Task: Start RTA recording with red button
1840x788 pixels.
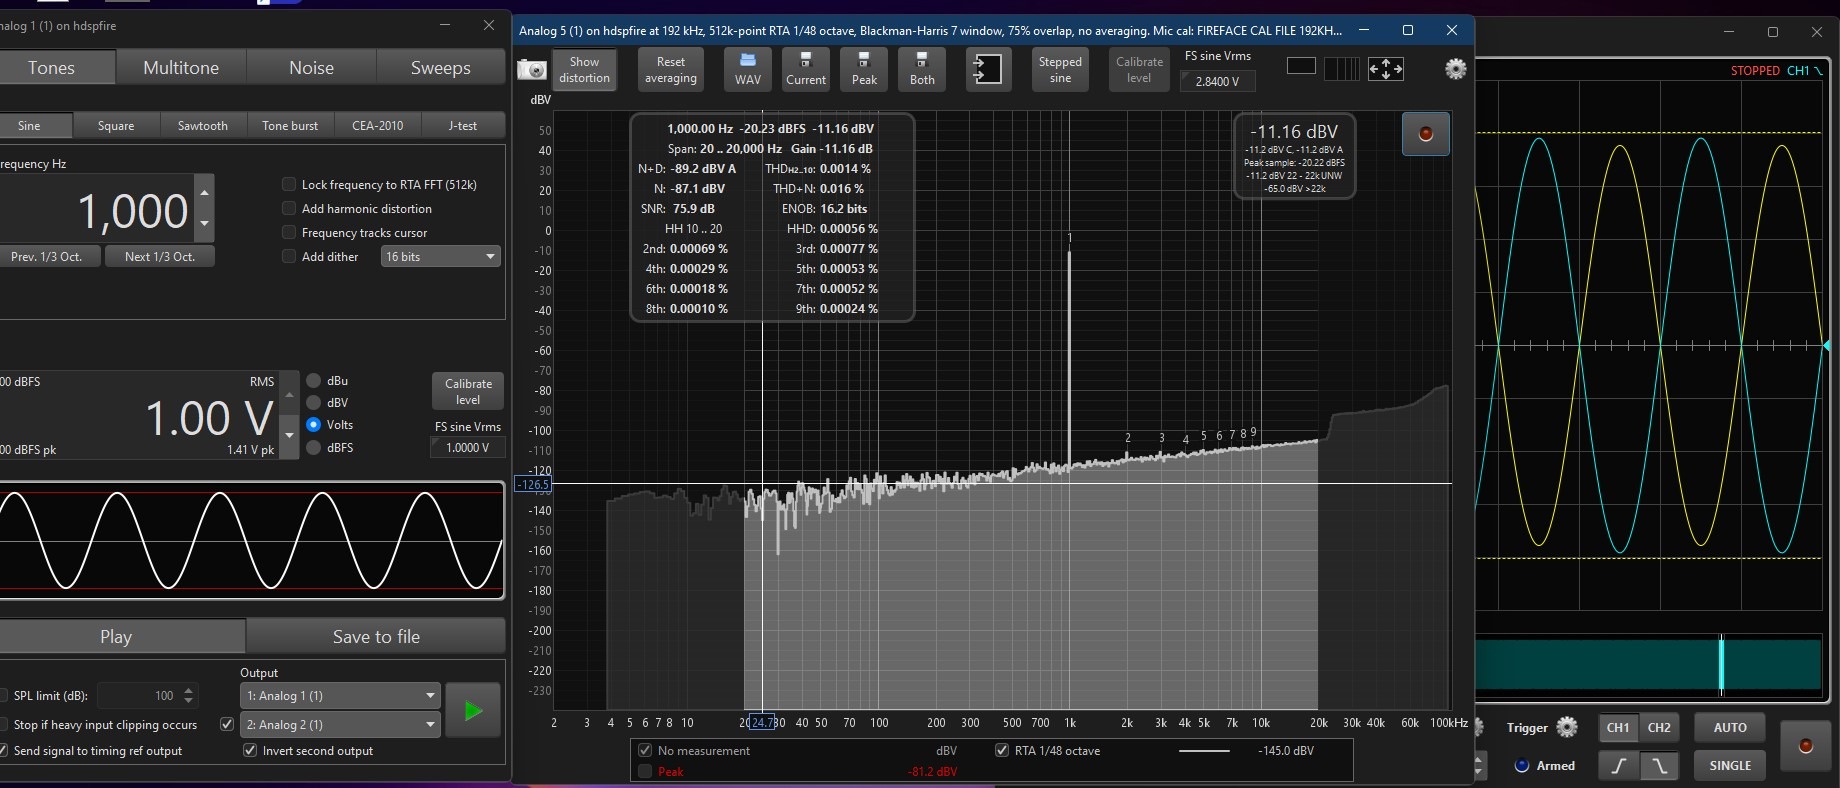Action: tap(1426, 134)
